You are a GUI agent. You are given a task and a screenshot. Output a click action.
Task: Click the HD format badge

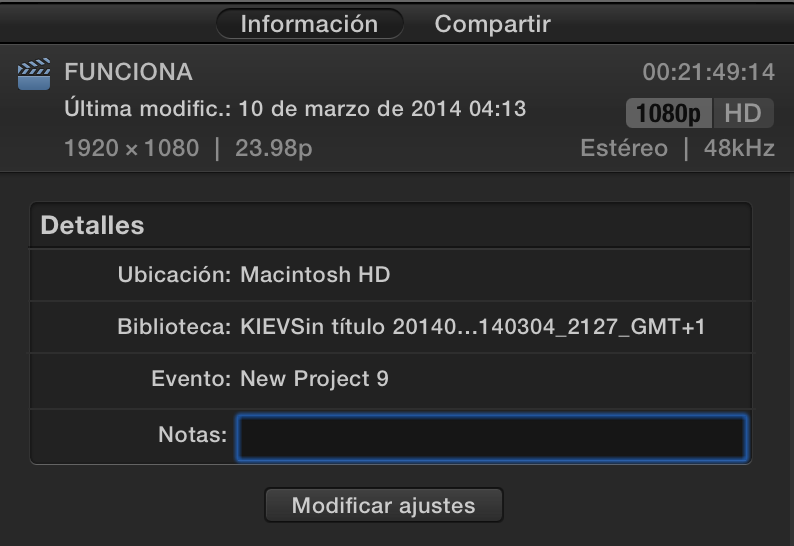[x=743, y=113]
